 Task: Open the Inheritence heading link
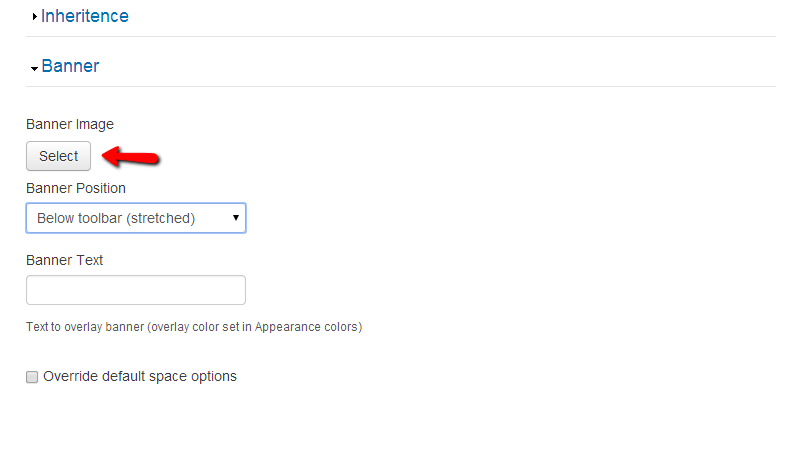click(x=84, y=16)
